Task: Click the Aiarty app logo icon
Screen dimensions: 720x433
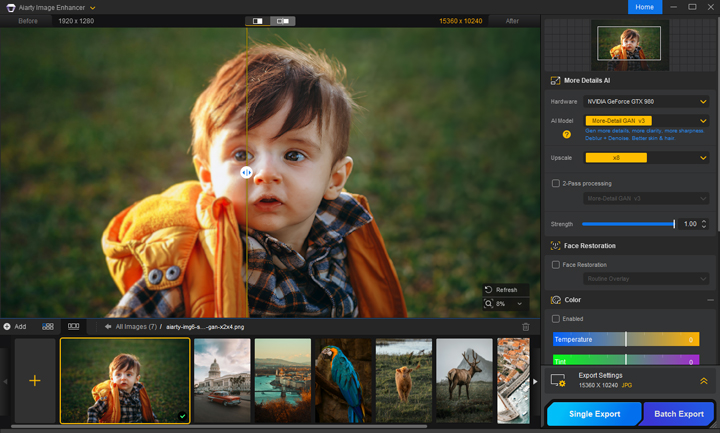Action: (10, 7)
